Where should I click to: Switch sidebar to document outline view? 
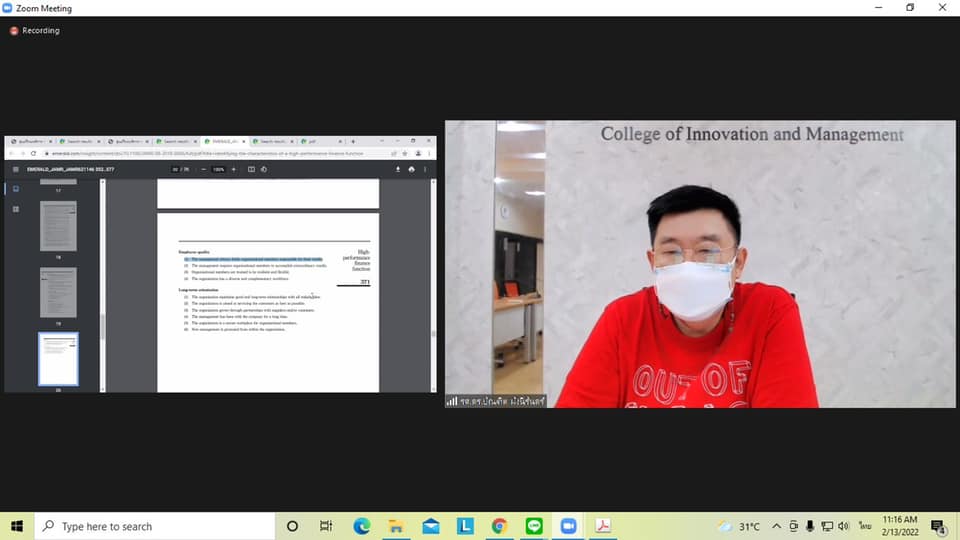[x=15, y=209]
